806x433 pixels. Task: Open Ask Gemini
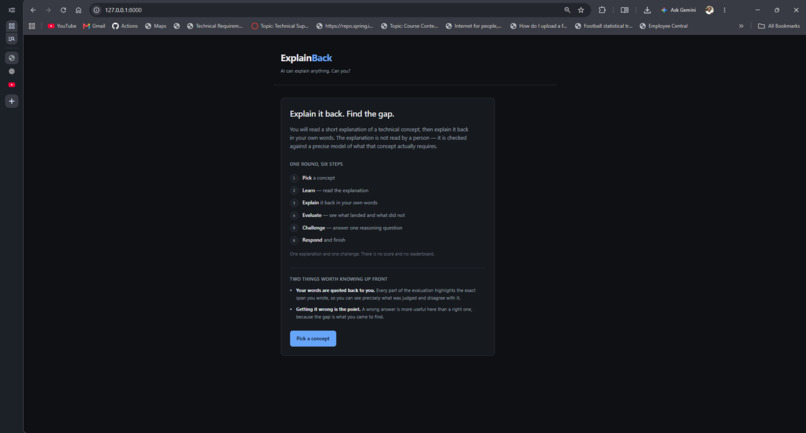679,10
